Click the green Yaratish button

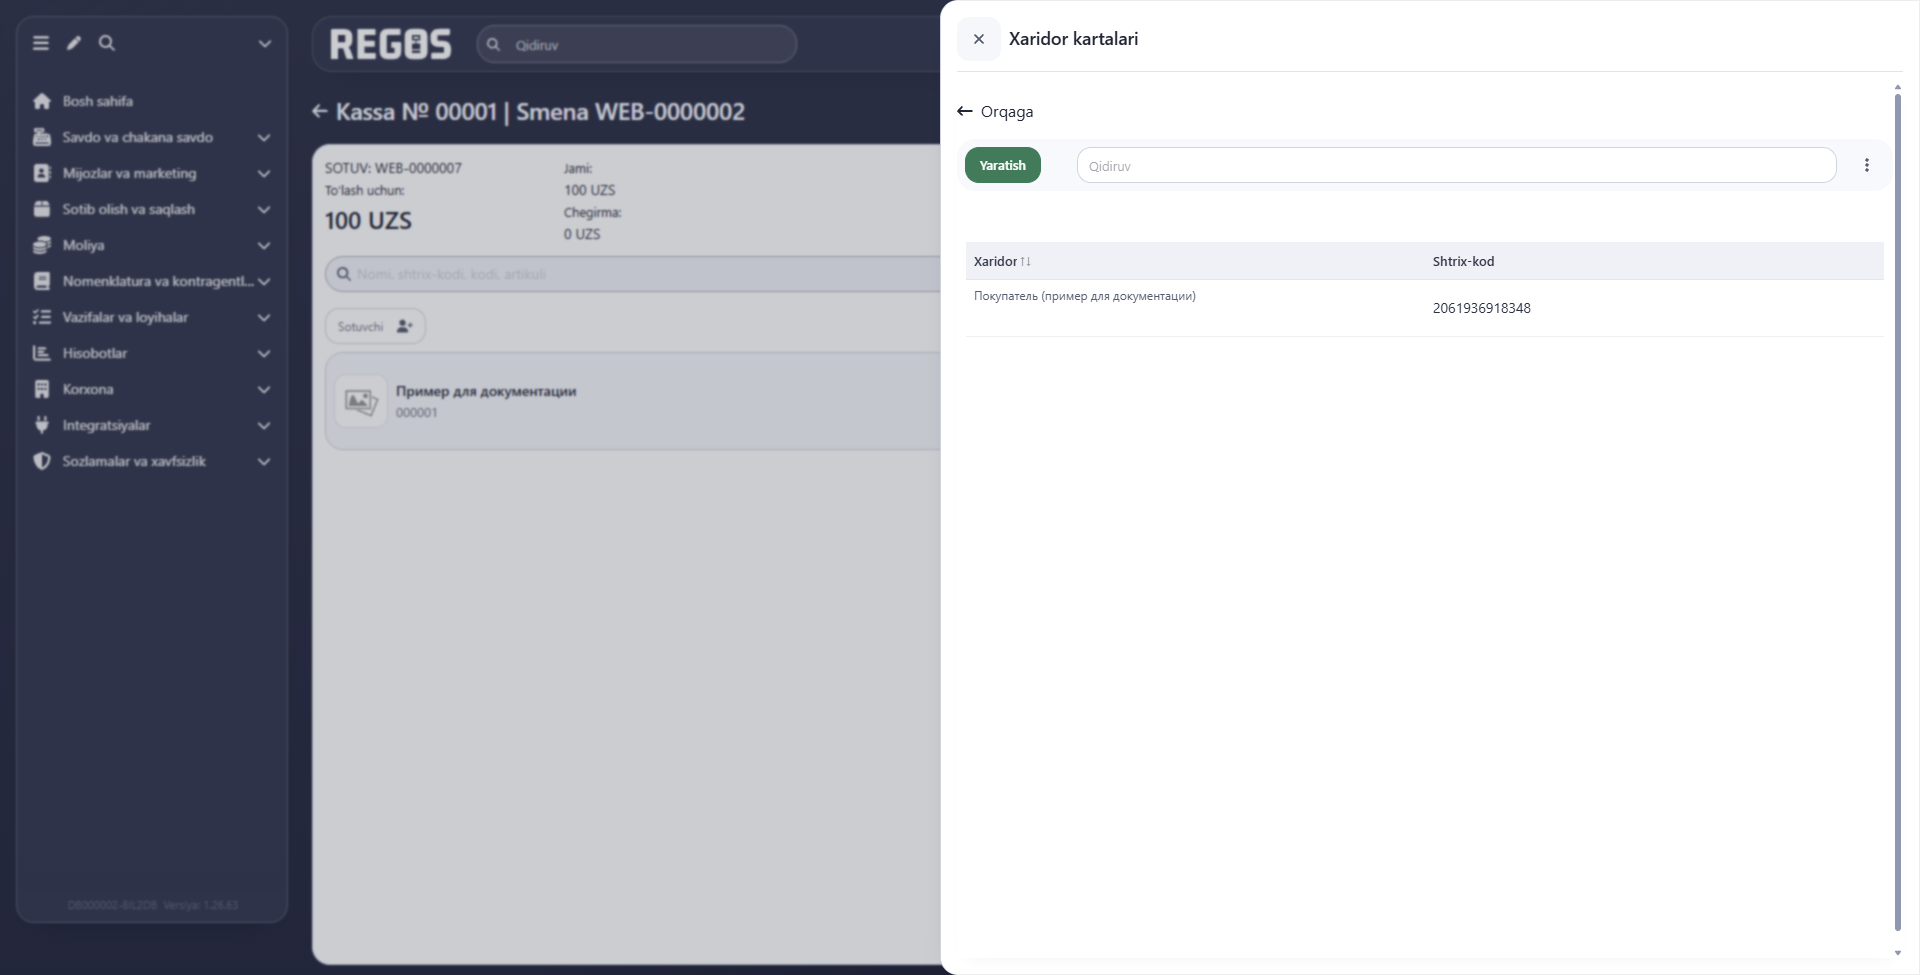1002,165
